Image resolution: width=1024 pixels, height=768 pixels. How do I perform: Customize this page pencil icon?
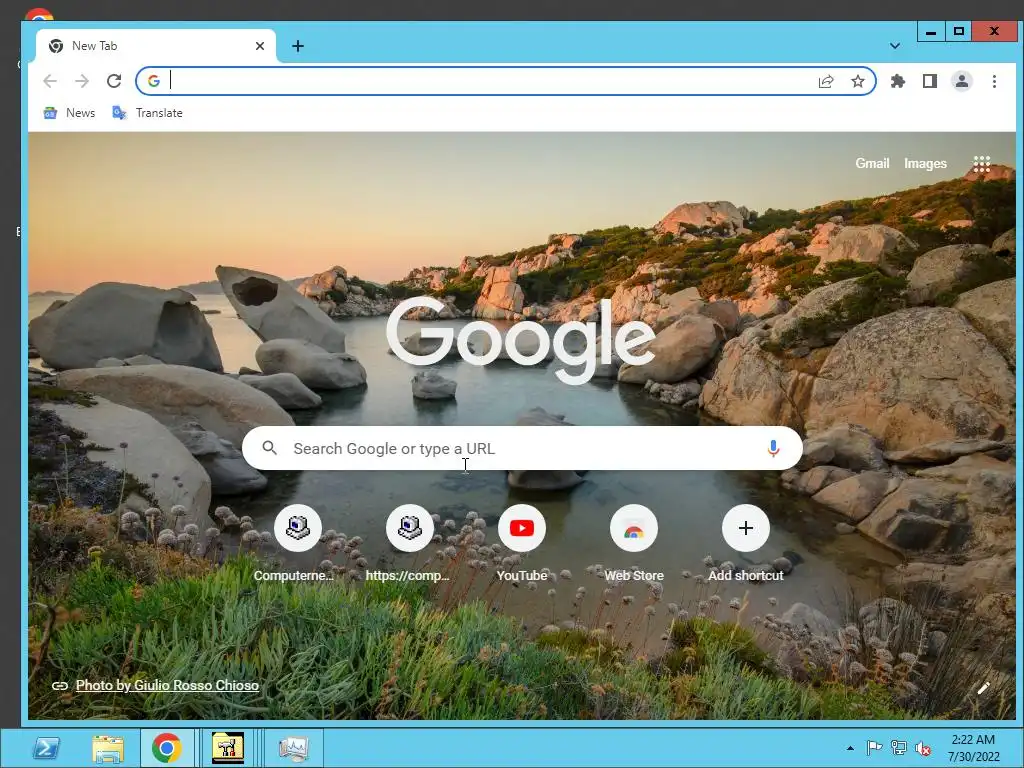click(x=984, y=688)
